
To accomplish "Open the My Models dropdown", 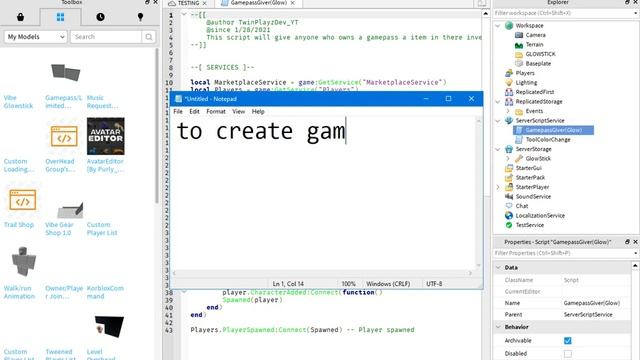I will 36,37.
